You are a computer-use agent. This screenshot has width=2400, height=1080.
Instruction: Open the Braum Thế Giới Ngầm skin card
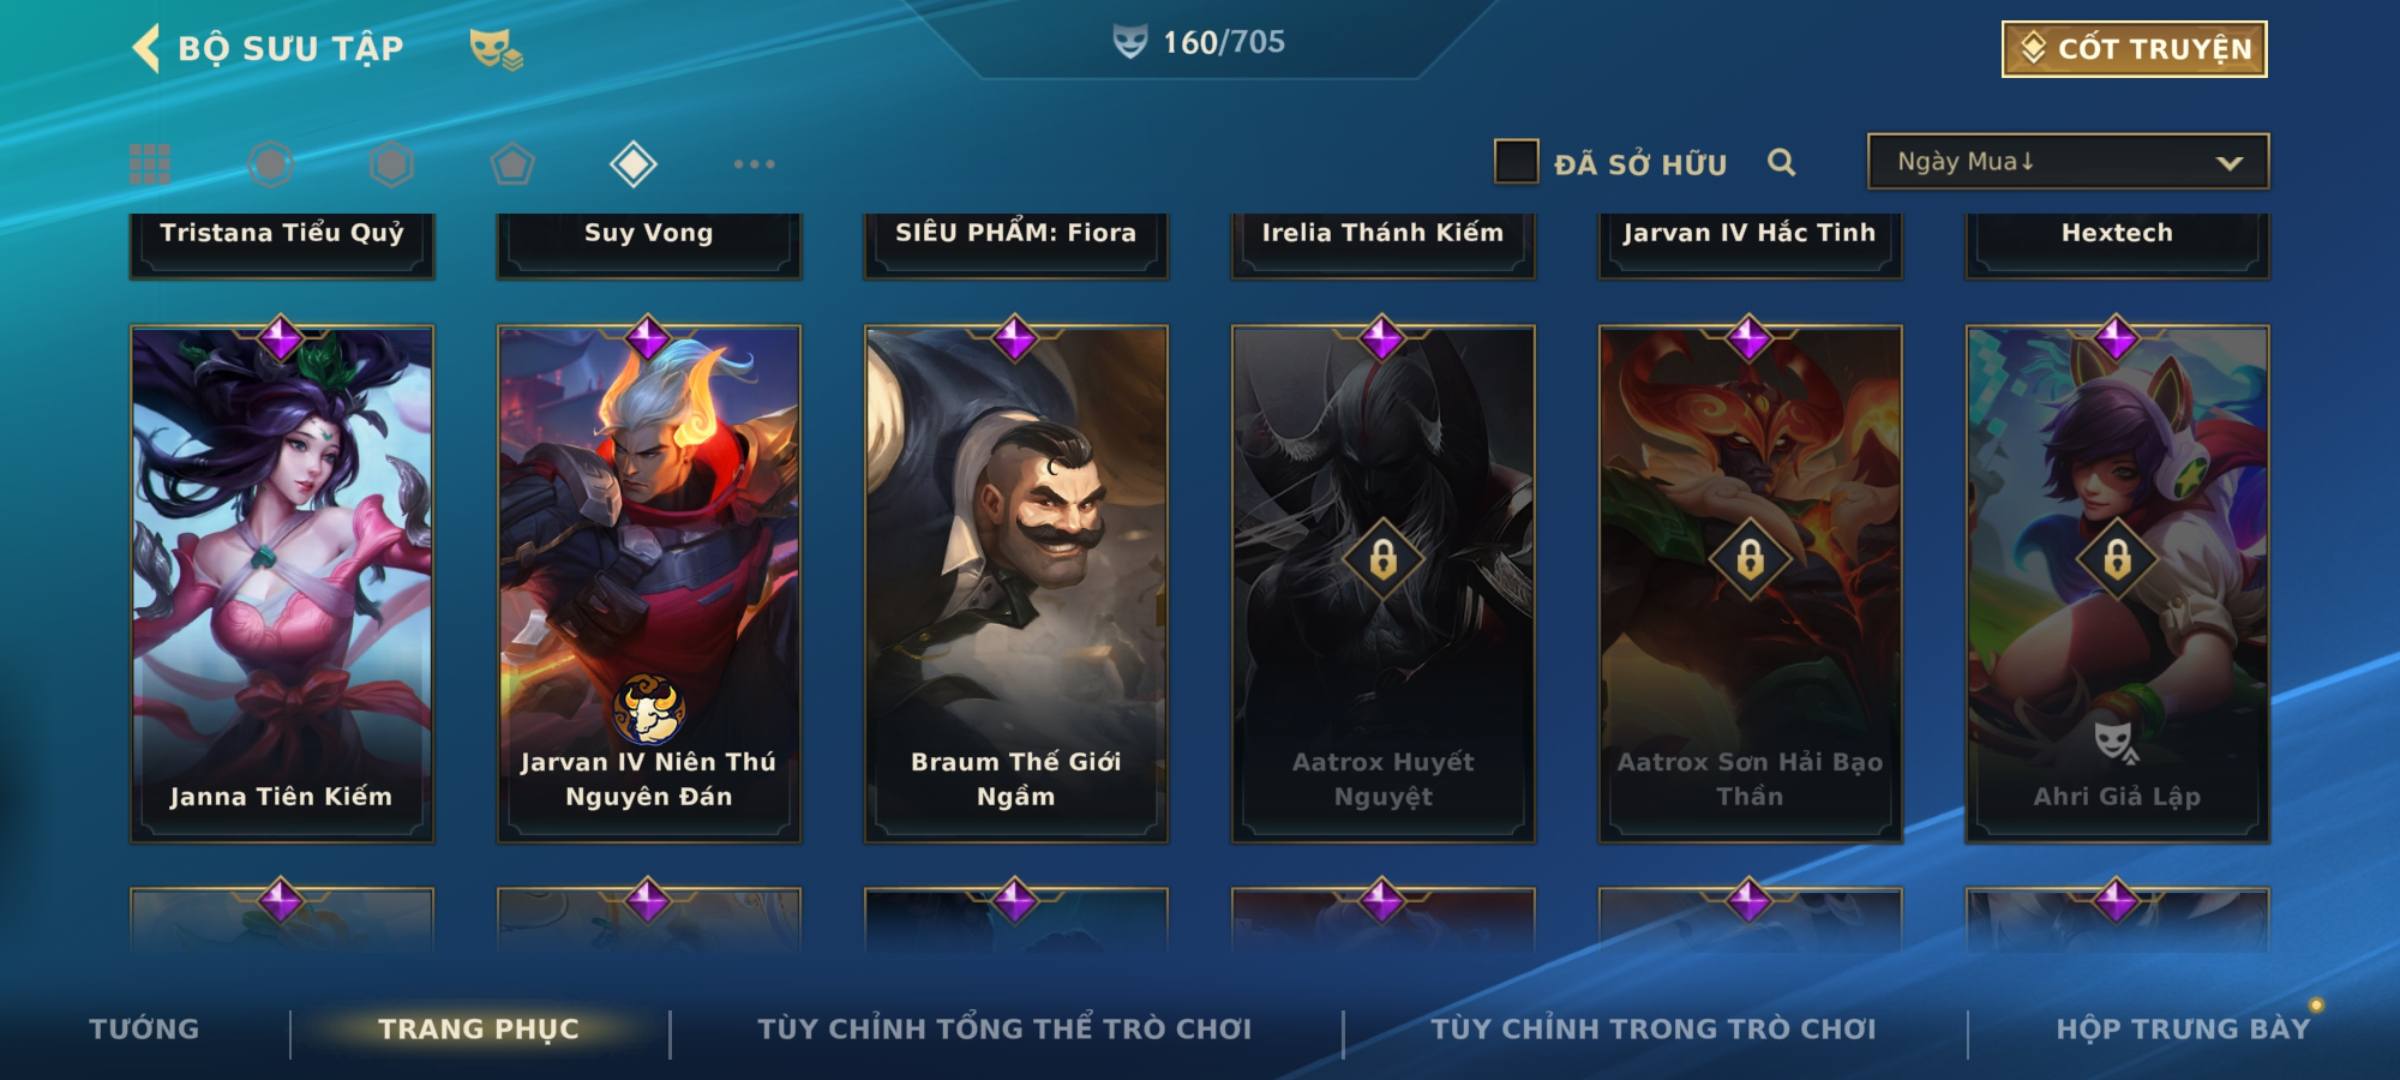tap(1016, 584)
